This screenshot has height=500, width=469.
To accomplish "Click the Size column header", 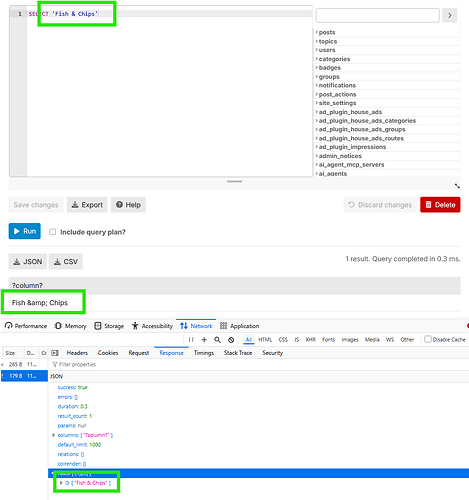I will click(x=10, y=353).
